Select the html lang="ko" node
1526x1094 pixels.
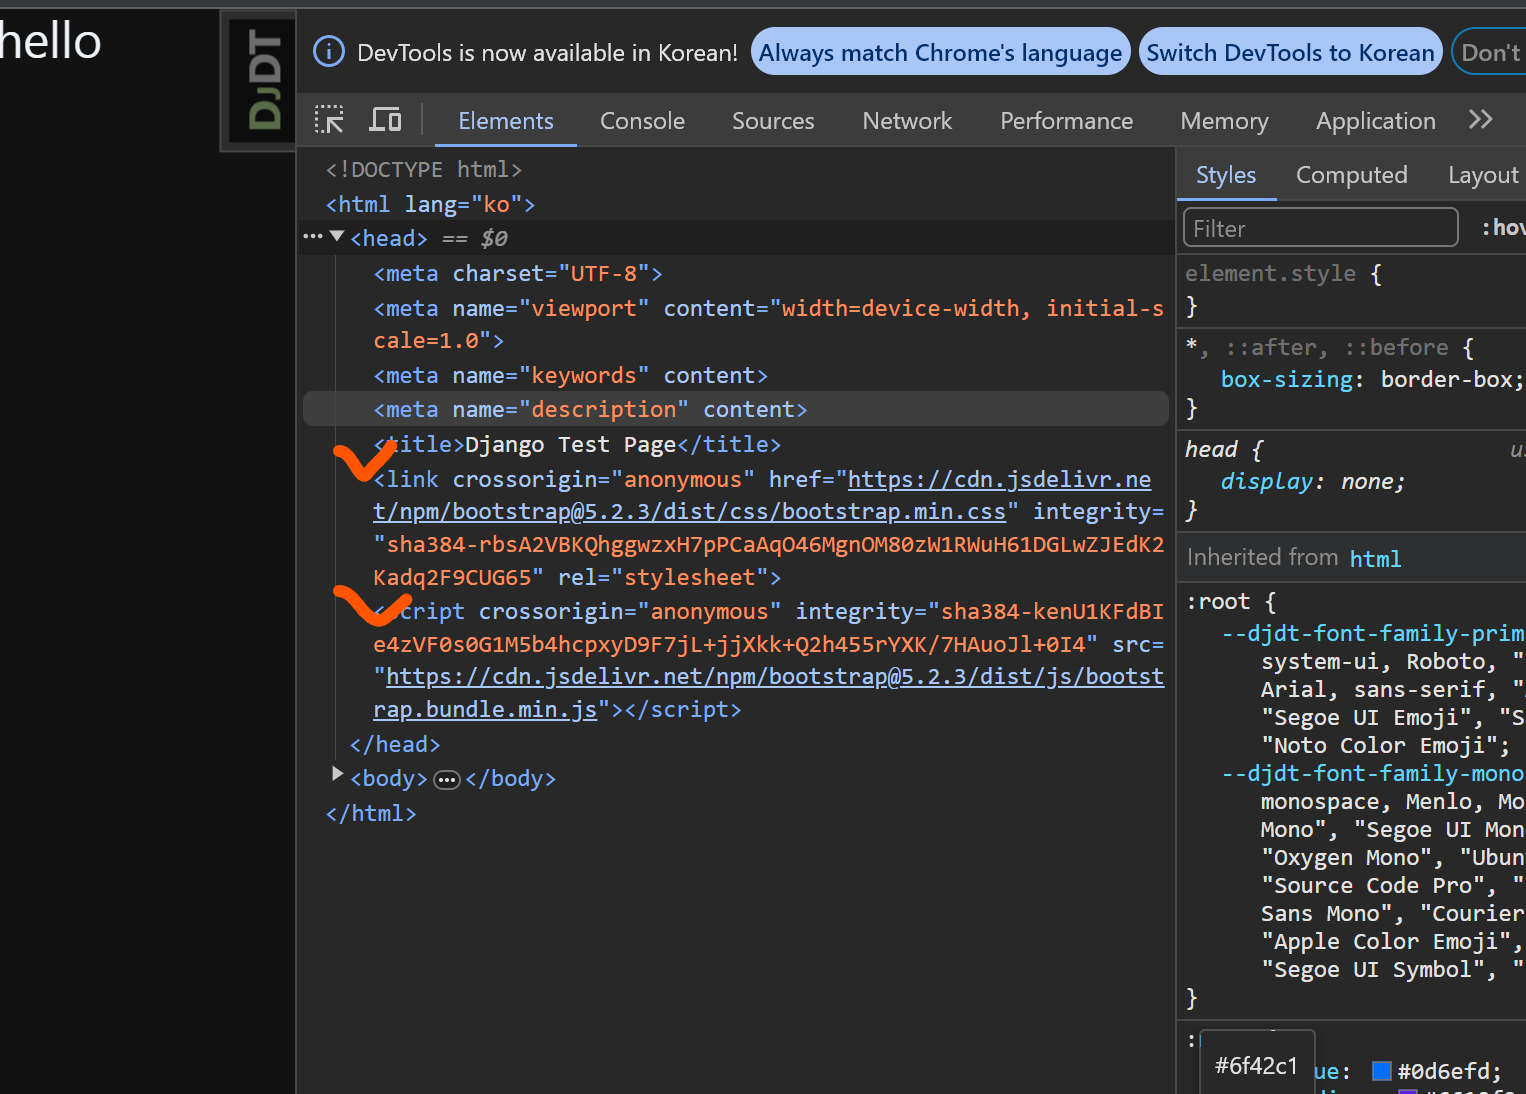[431, 204]
